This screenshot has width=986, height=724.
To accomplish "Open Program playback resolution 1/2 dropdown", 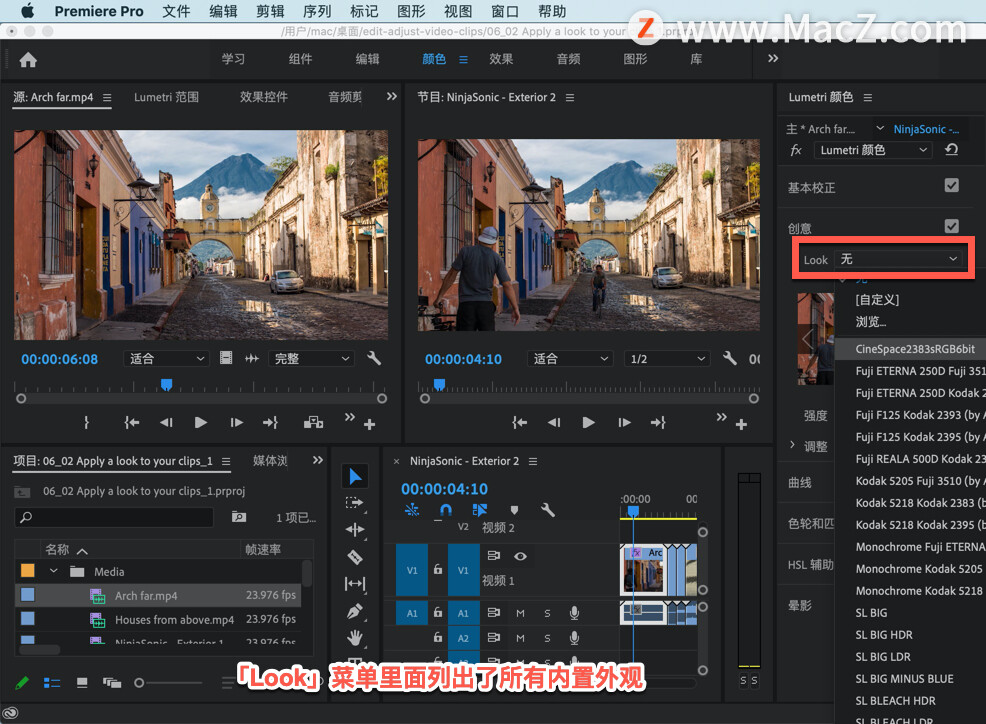I will (667, 359).
